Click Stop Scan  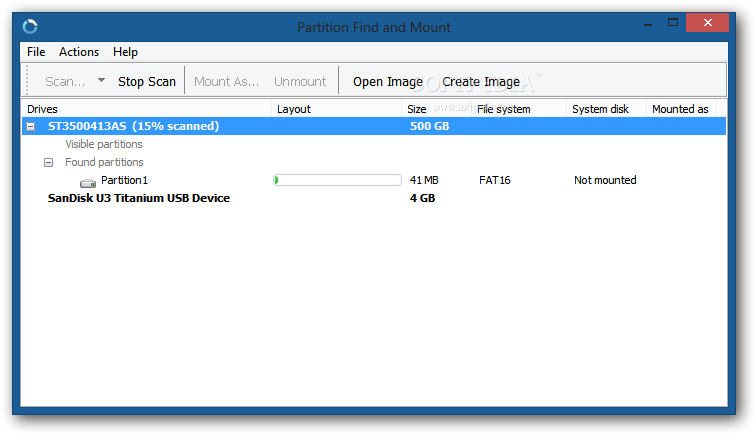coord(147,82)
